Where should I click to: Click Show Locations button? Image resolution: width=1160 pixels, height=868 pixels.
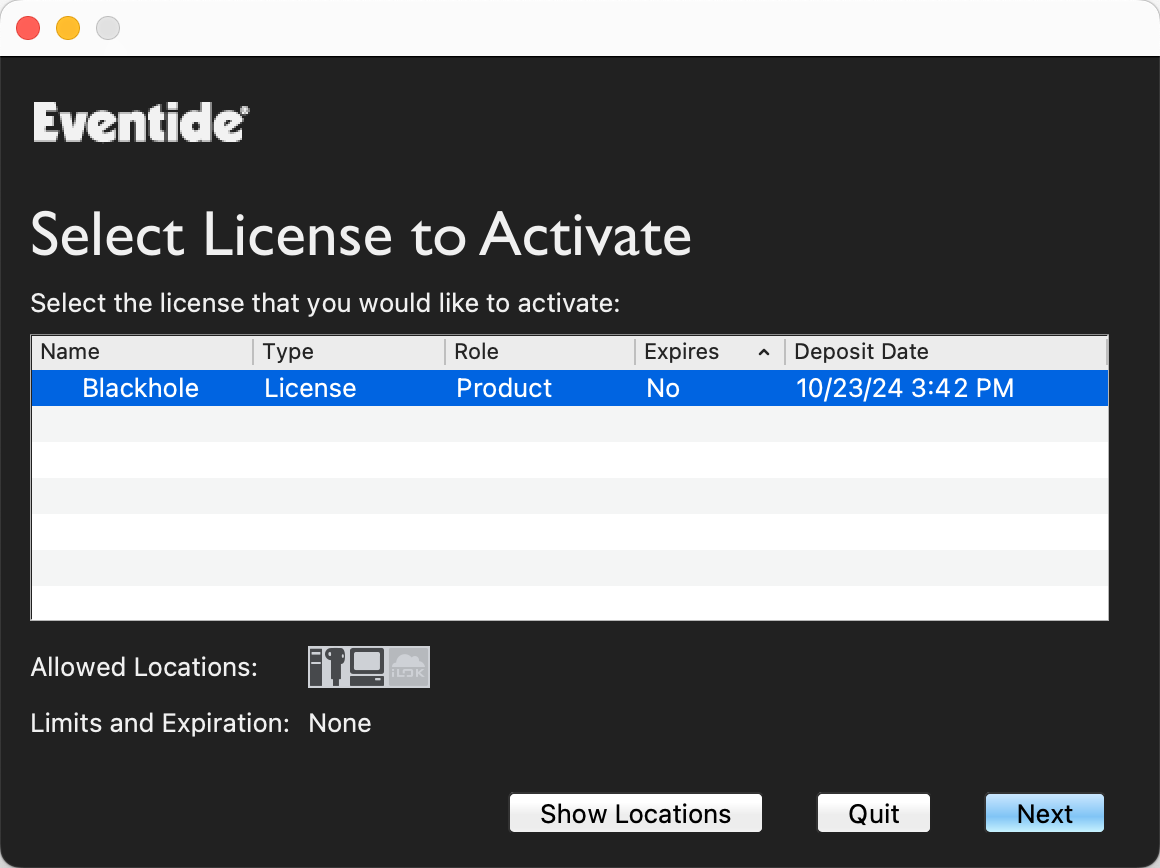(635, 813)
